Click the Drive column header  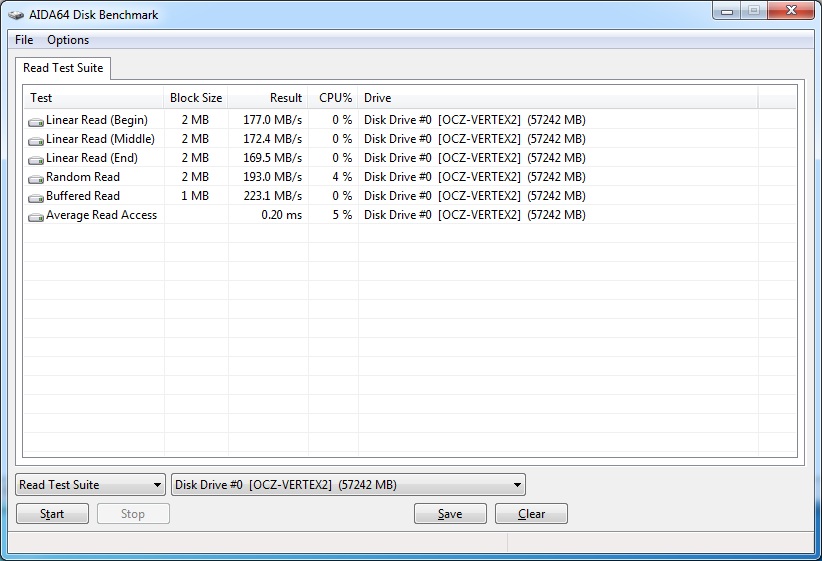tap(558, 98)
